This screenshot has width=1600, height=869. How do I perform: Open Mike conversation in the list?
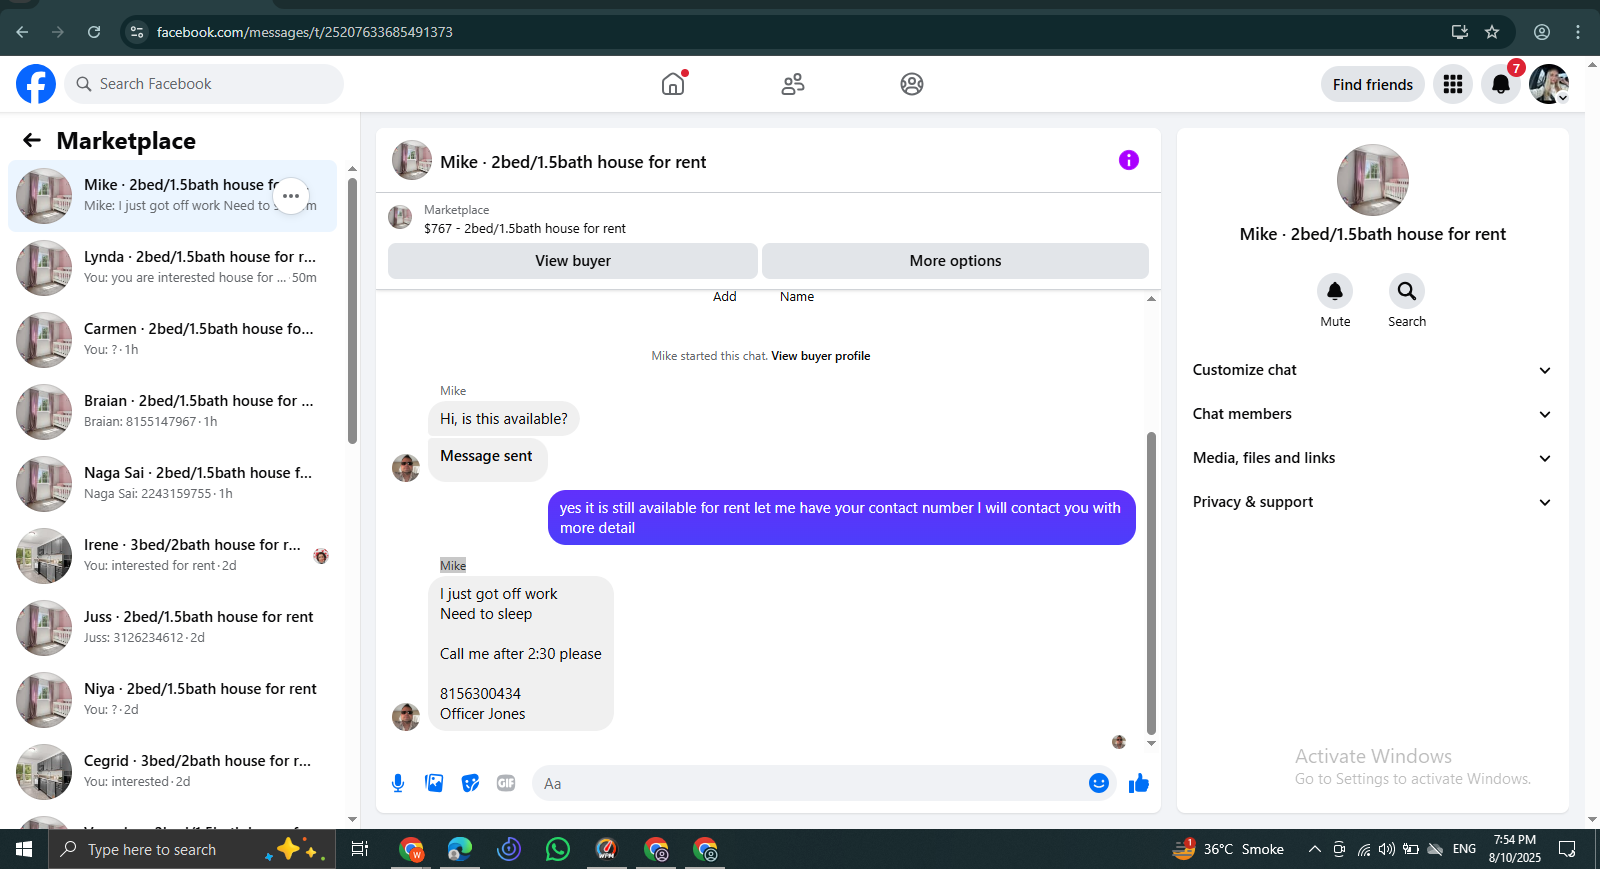(172, 196)
